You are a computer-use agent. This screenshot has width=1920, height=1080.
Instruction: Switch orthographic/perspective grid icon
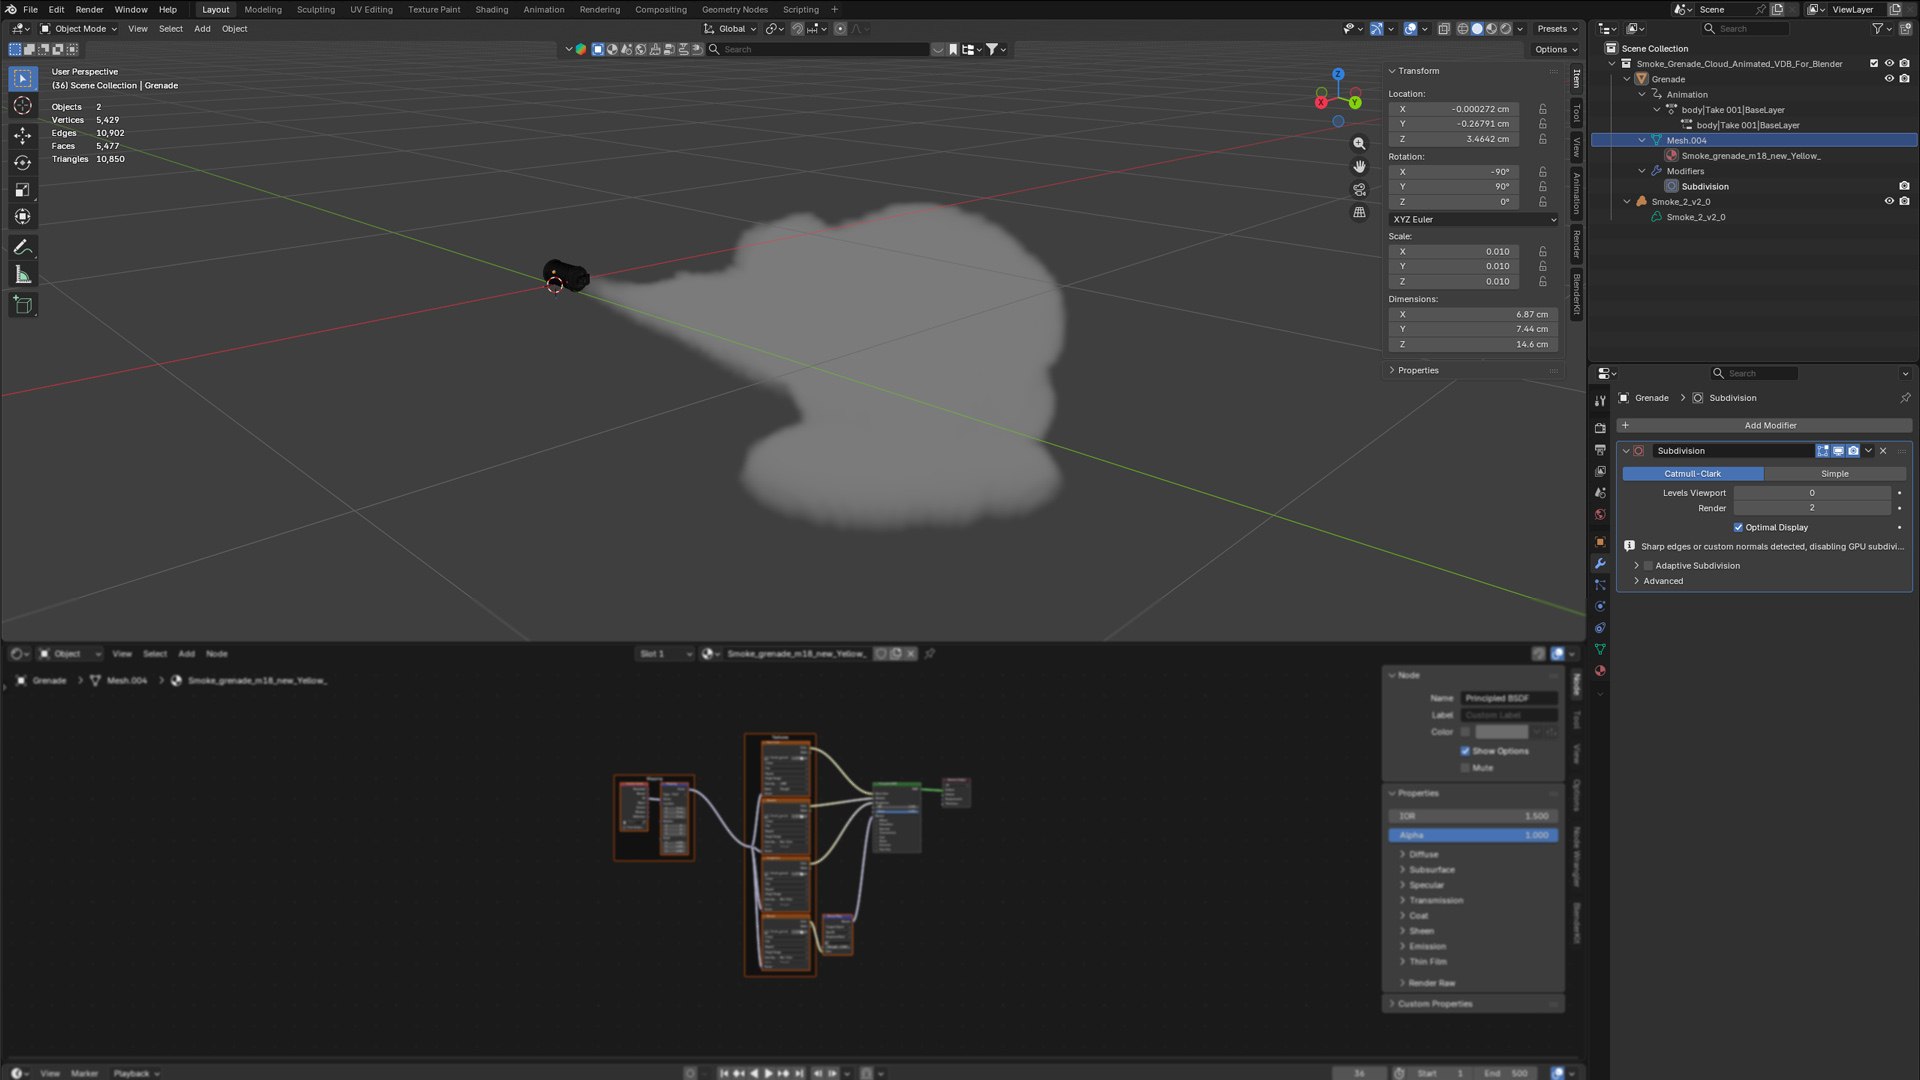coord(1359,212)
